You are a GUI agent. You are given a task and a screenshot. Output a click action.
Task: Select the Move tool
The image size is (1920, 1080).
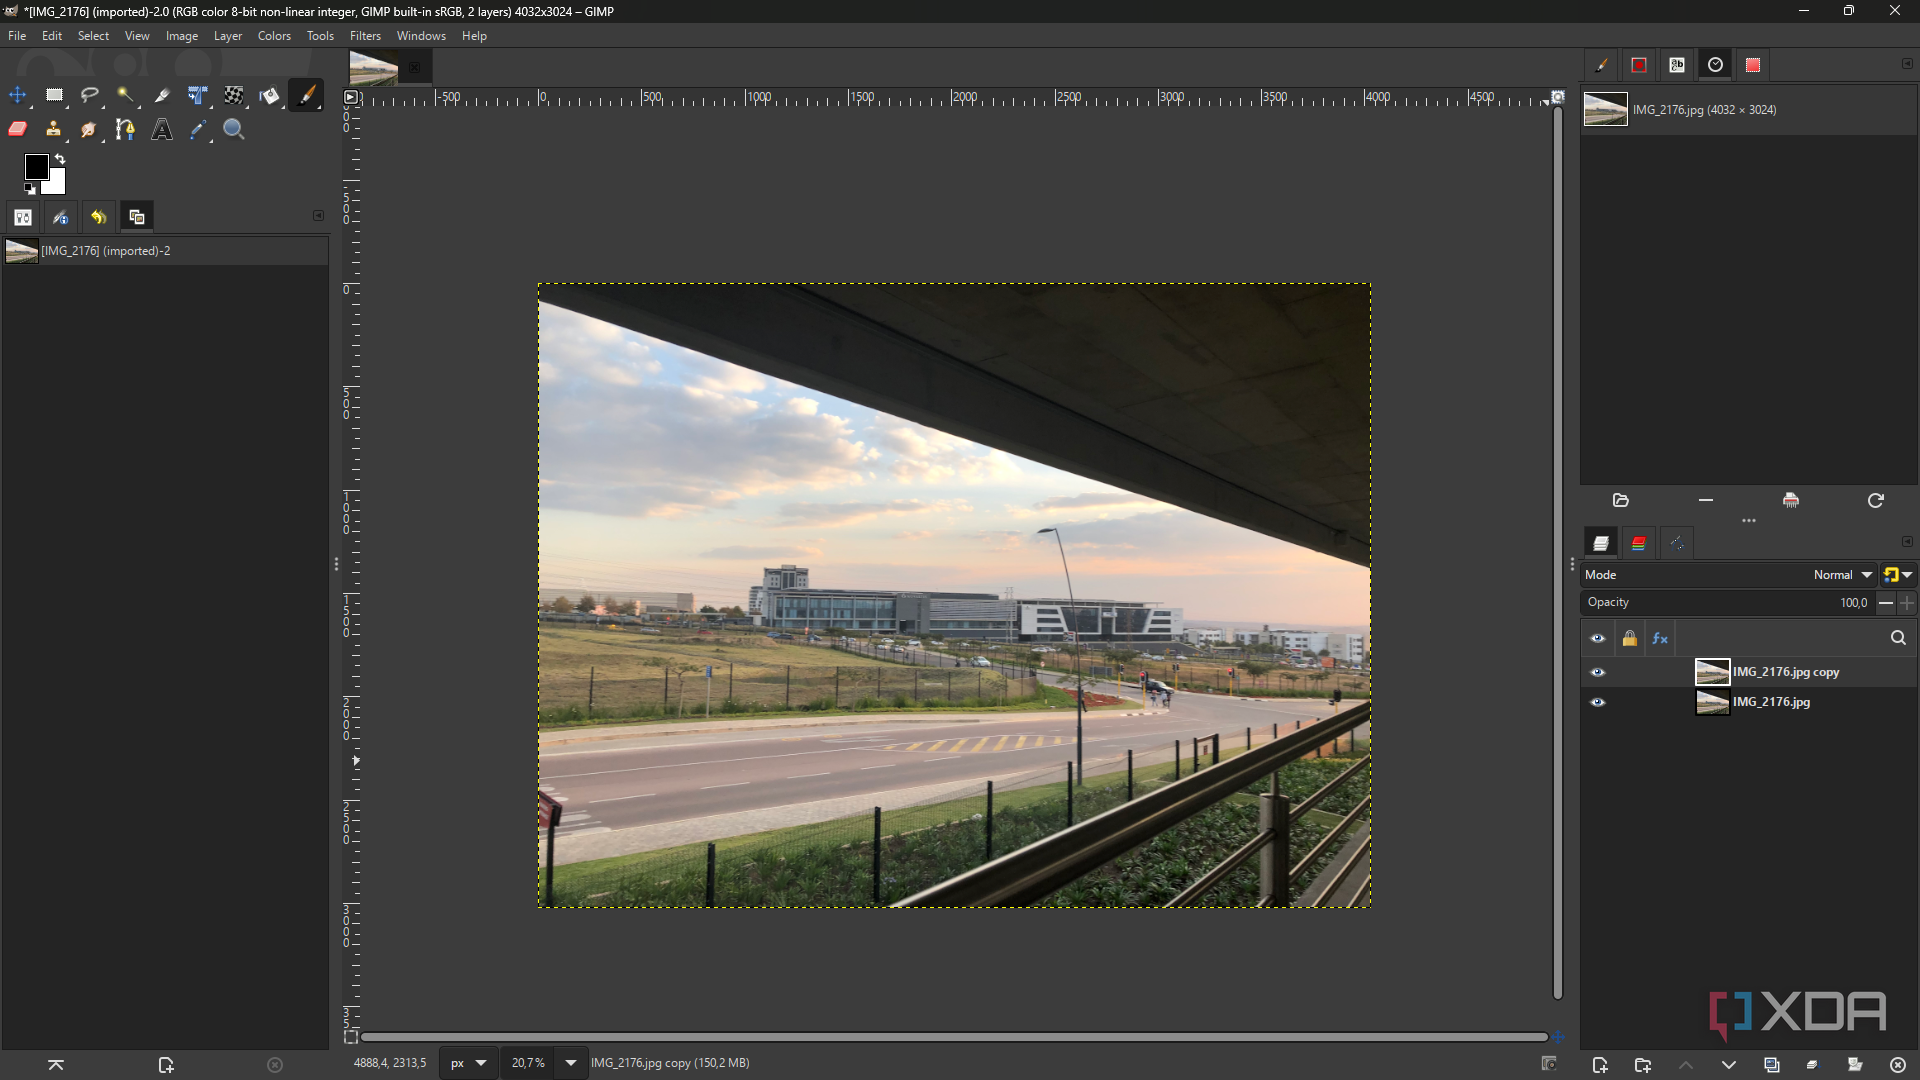(x=17, y=95)
